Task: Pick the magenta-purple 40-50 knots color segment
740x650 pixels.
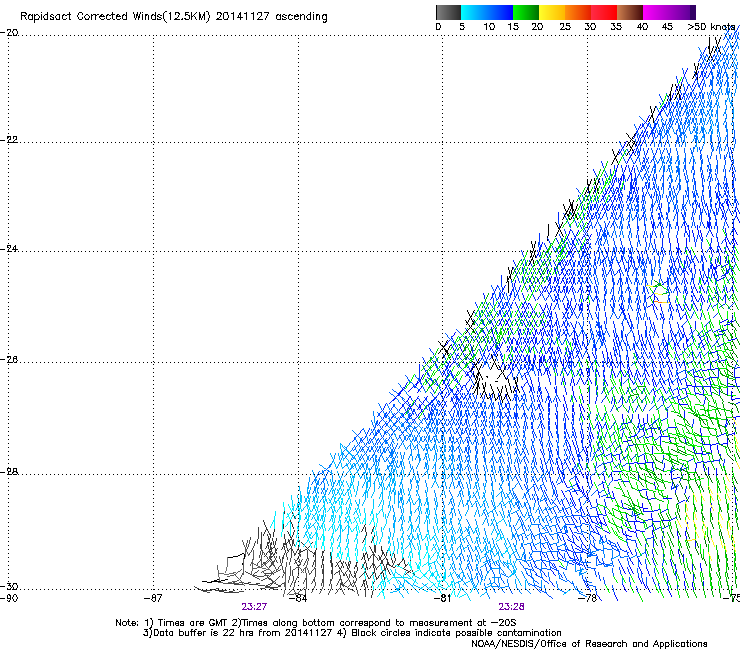Action: [669, 12]
